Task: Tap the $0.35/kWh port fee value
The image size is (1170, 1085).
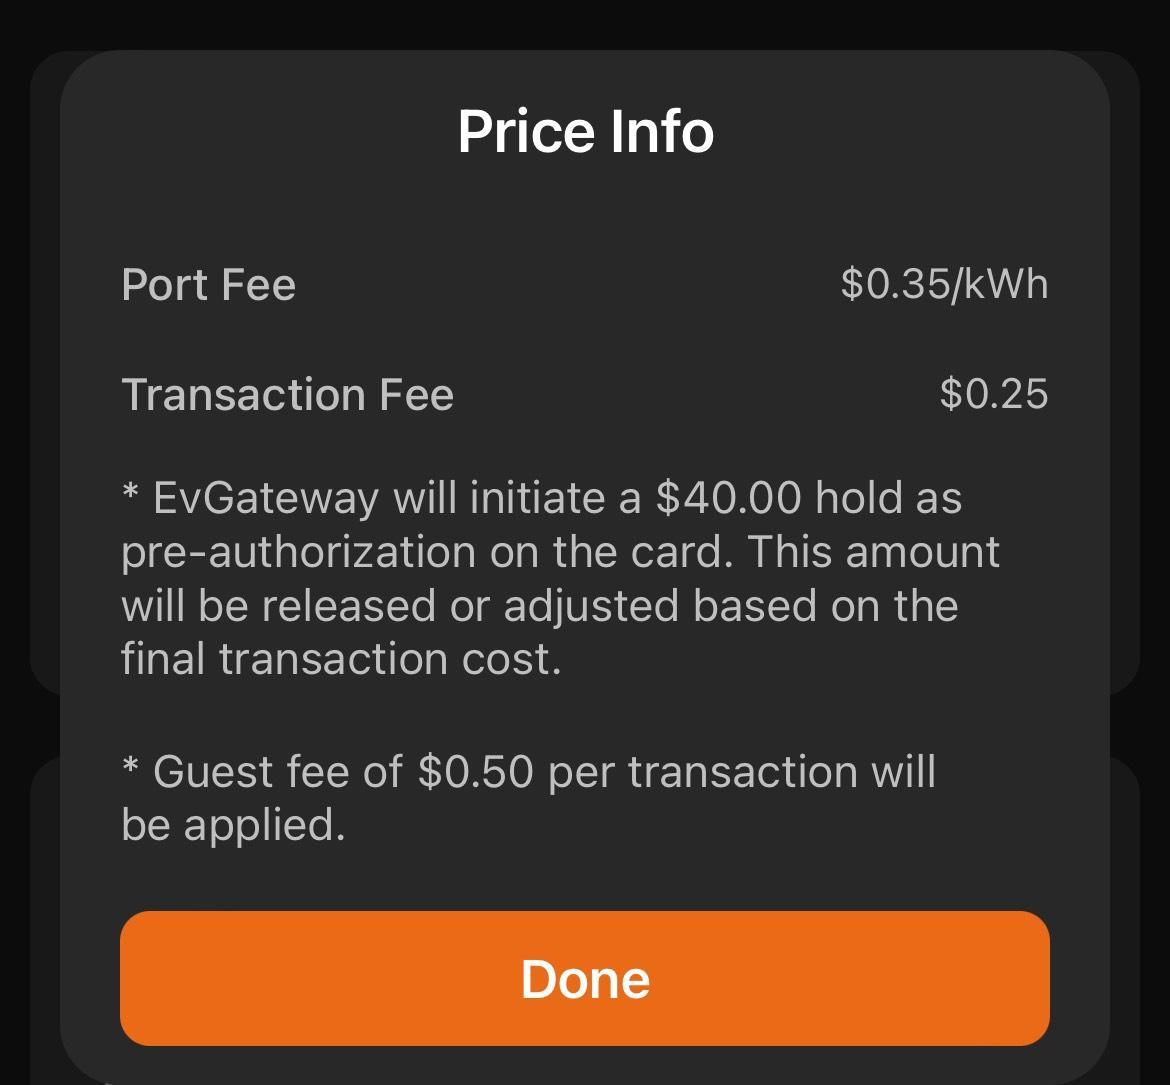Action: [944, 284]
